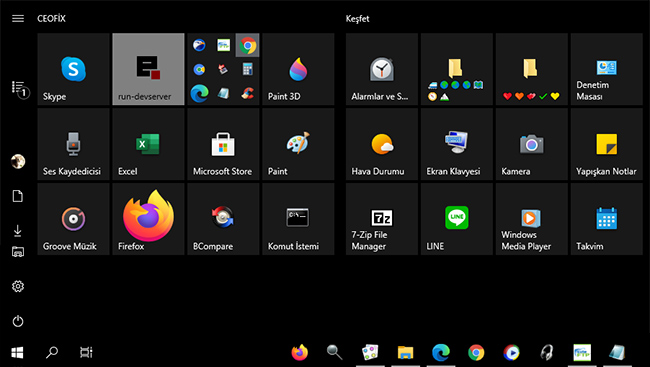The height and width of the screenshot is (367, 650).
Task: Open the Hava Durumu tile
Action: (x=382, y=144)
